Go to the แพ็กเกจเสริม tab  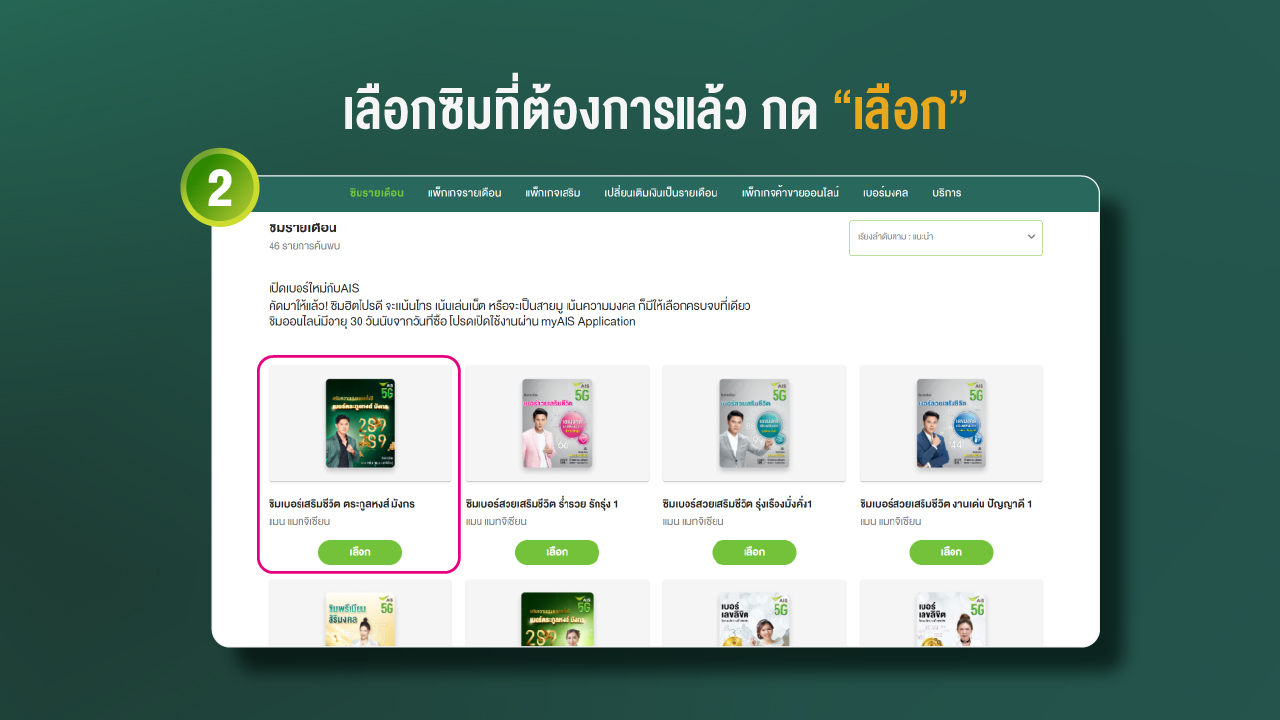(553, 193)
